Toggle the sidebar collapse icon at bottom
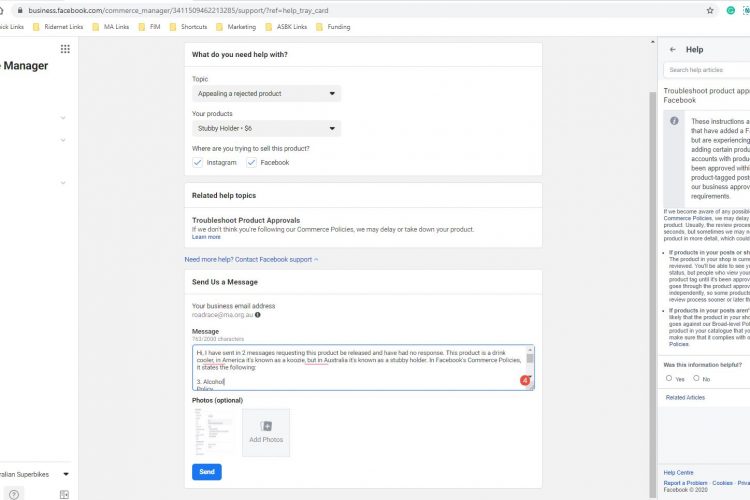 (x=64, y=495)
